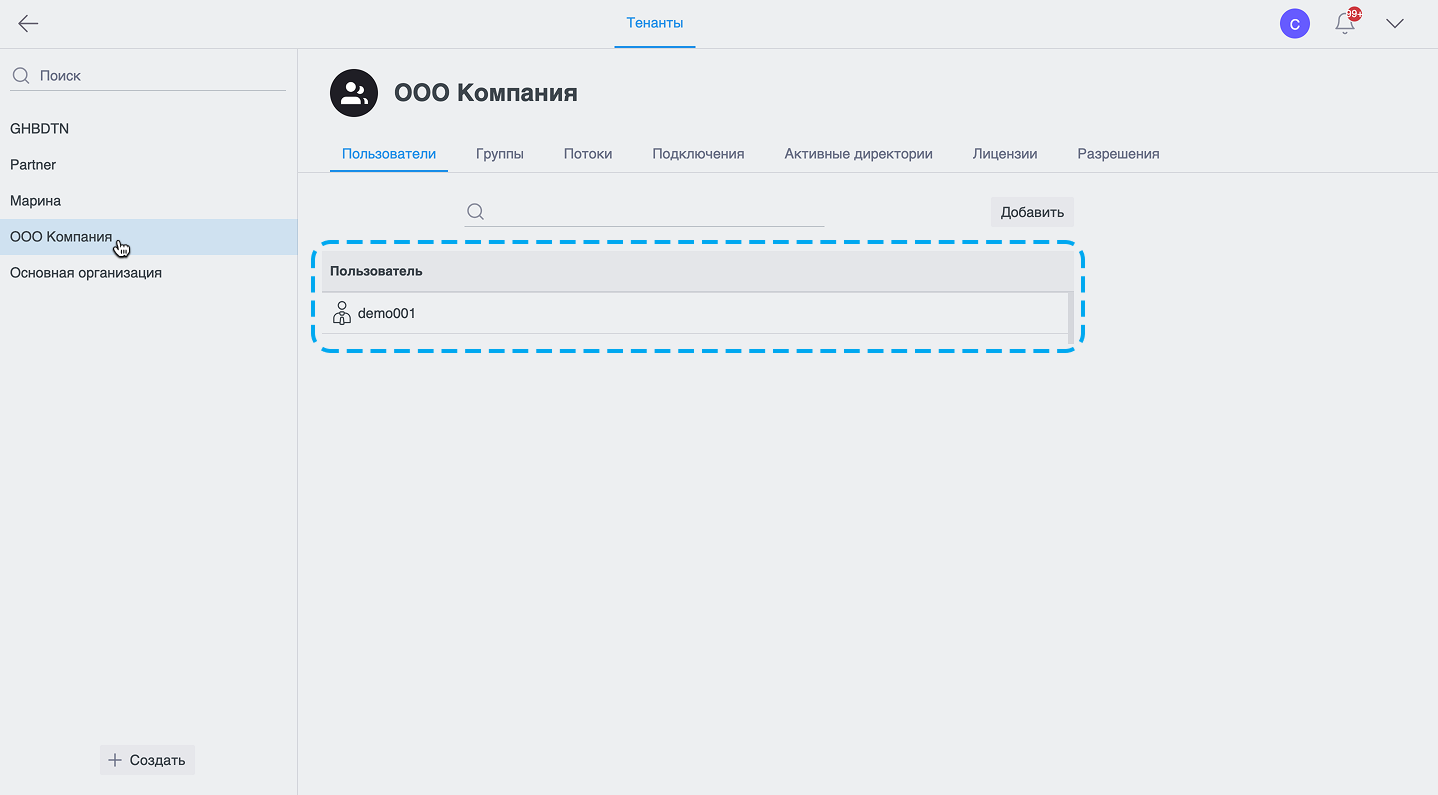1438x795 pixels.
Task: Click the ООО Компания group avatar icon
Action: coord(354,94)
